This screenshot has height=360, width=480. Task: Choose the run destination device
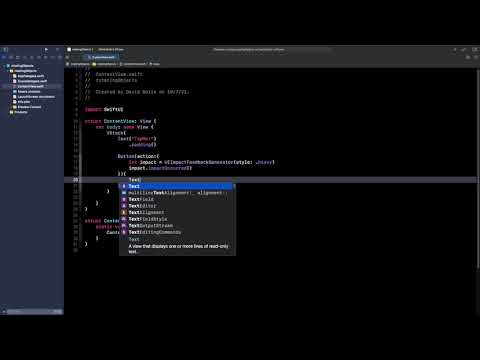pos(111,50)
